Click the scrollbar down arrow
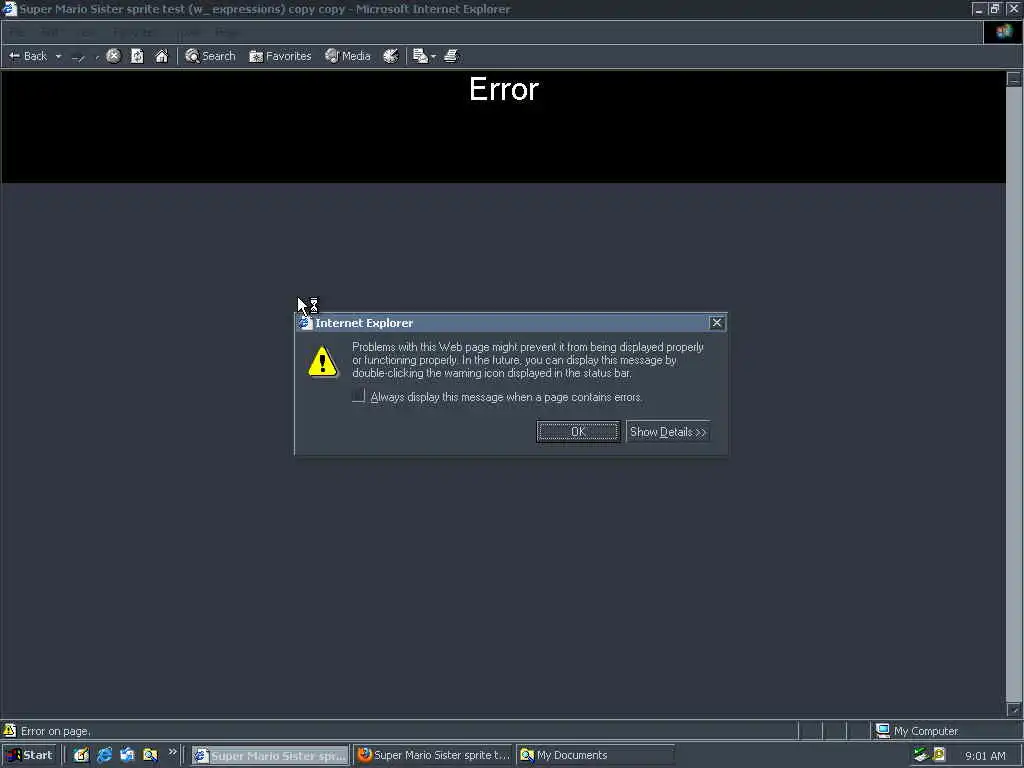Screen dimensions: 1024x768 tap(1014, 709)
